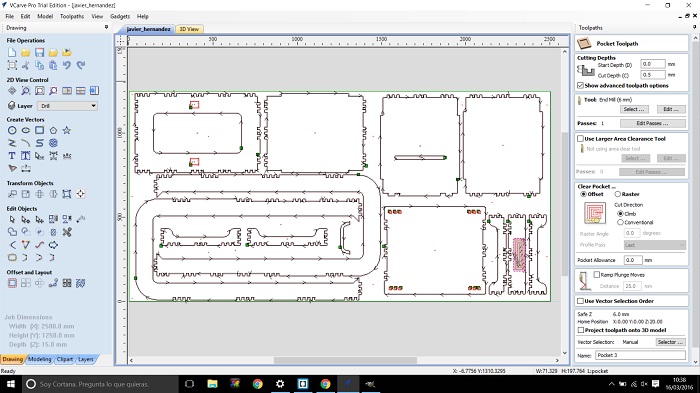Click the Redo arrow icon
700x393 pixels.
point(80,66)
